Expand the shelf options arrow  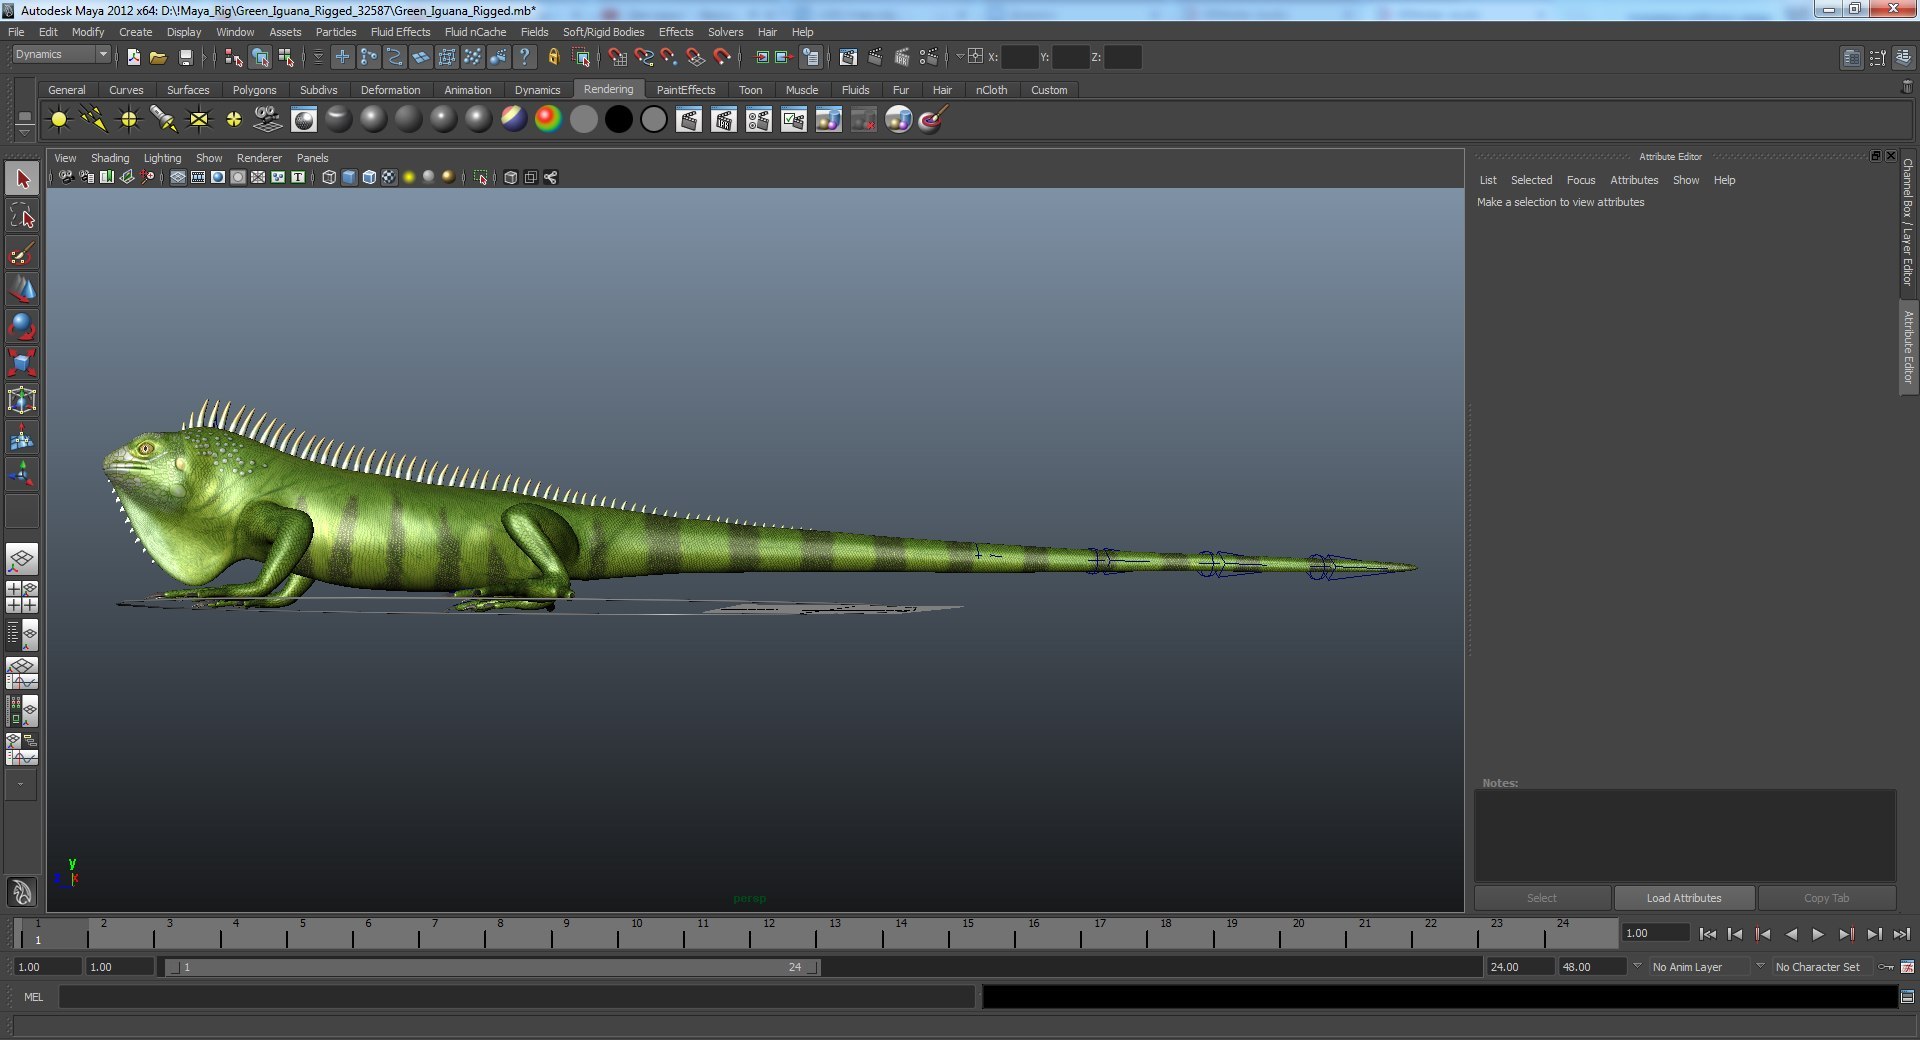tap(24, 132)
